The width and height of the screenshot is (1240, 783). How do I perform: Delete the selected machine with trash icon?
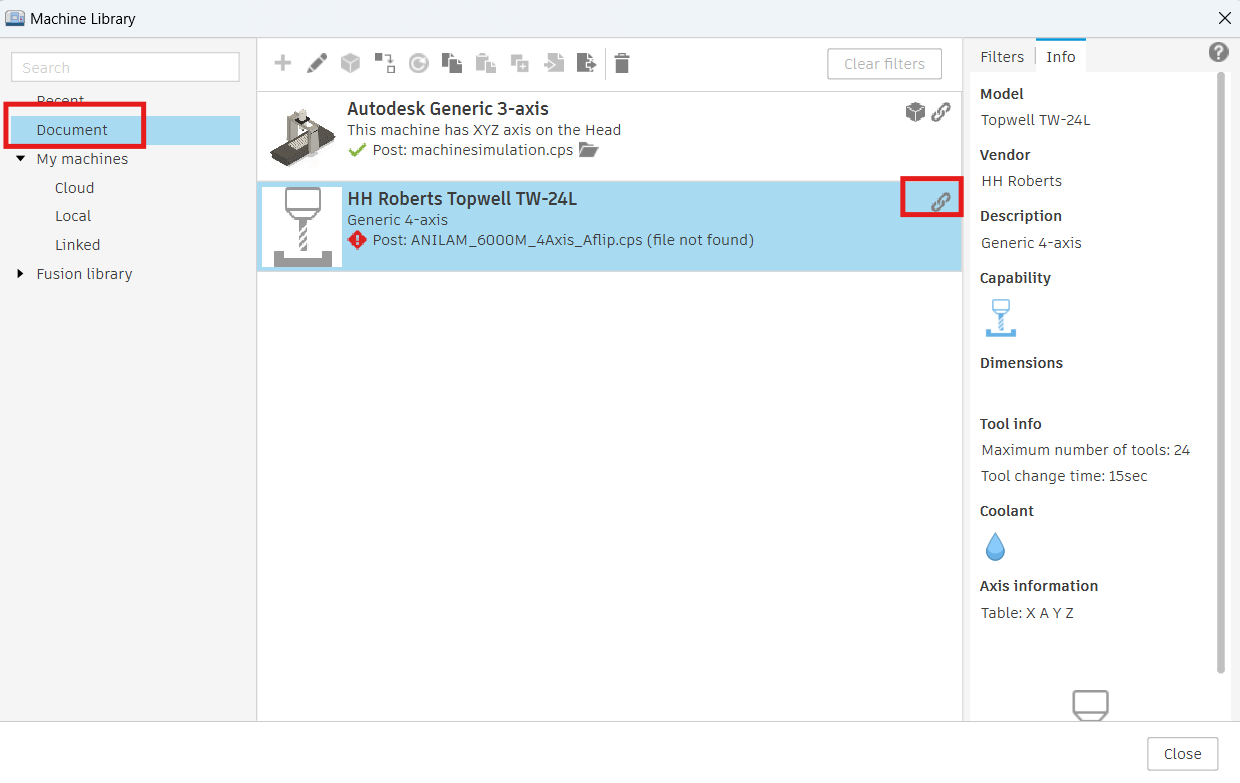[x=622, y=63]
